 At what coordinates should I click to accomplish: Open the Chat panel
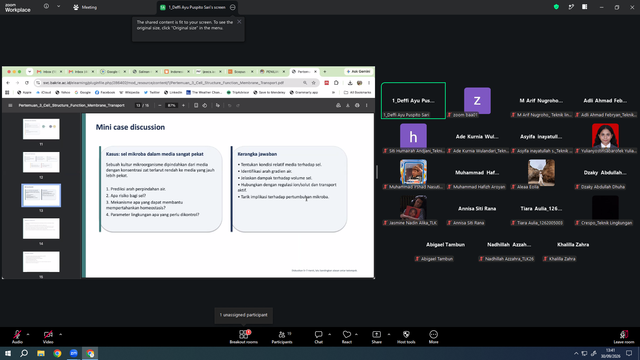318,337
